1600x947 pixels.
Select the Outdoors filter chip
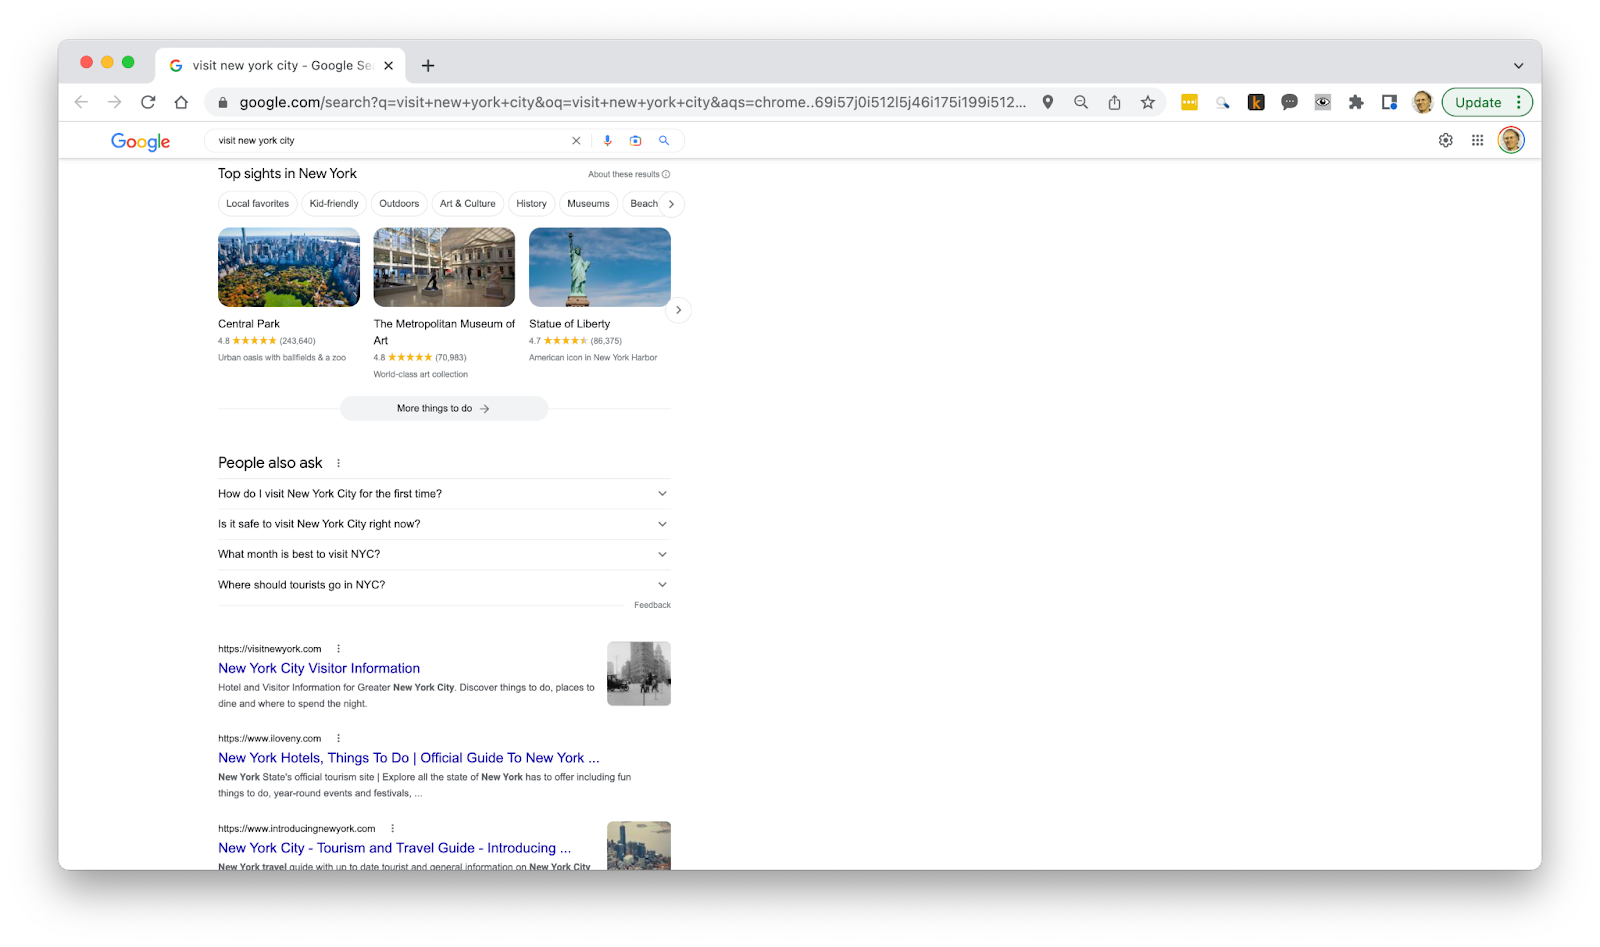pos(399,204)
